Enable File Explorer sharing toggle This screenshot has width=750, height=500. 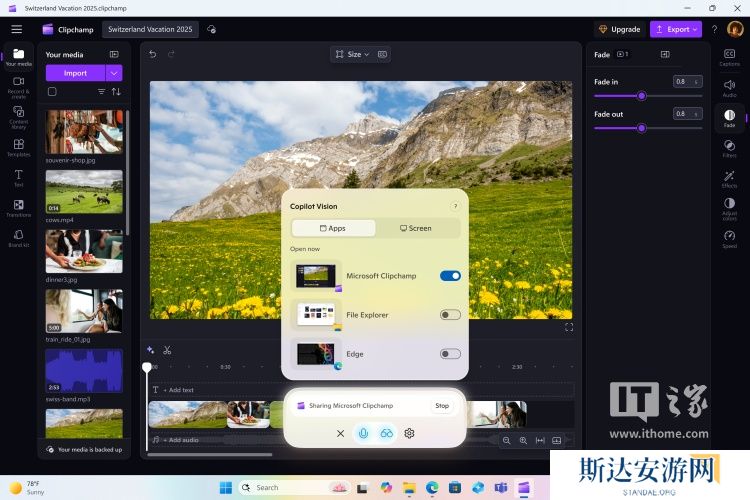point(450,315)
